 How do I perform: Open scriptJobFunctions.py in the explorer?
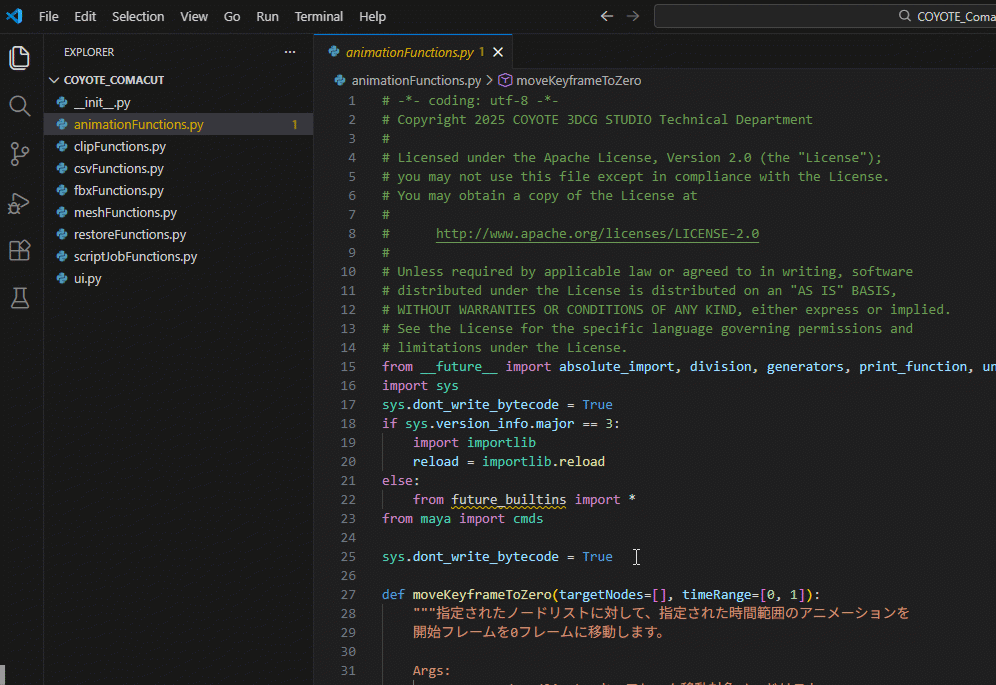point(135,257)
